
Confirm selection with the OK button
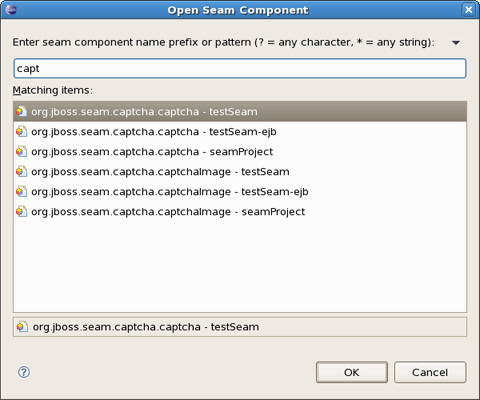[x=352, y=372]
